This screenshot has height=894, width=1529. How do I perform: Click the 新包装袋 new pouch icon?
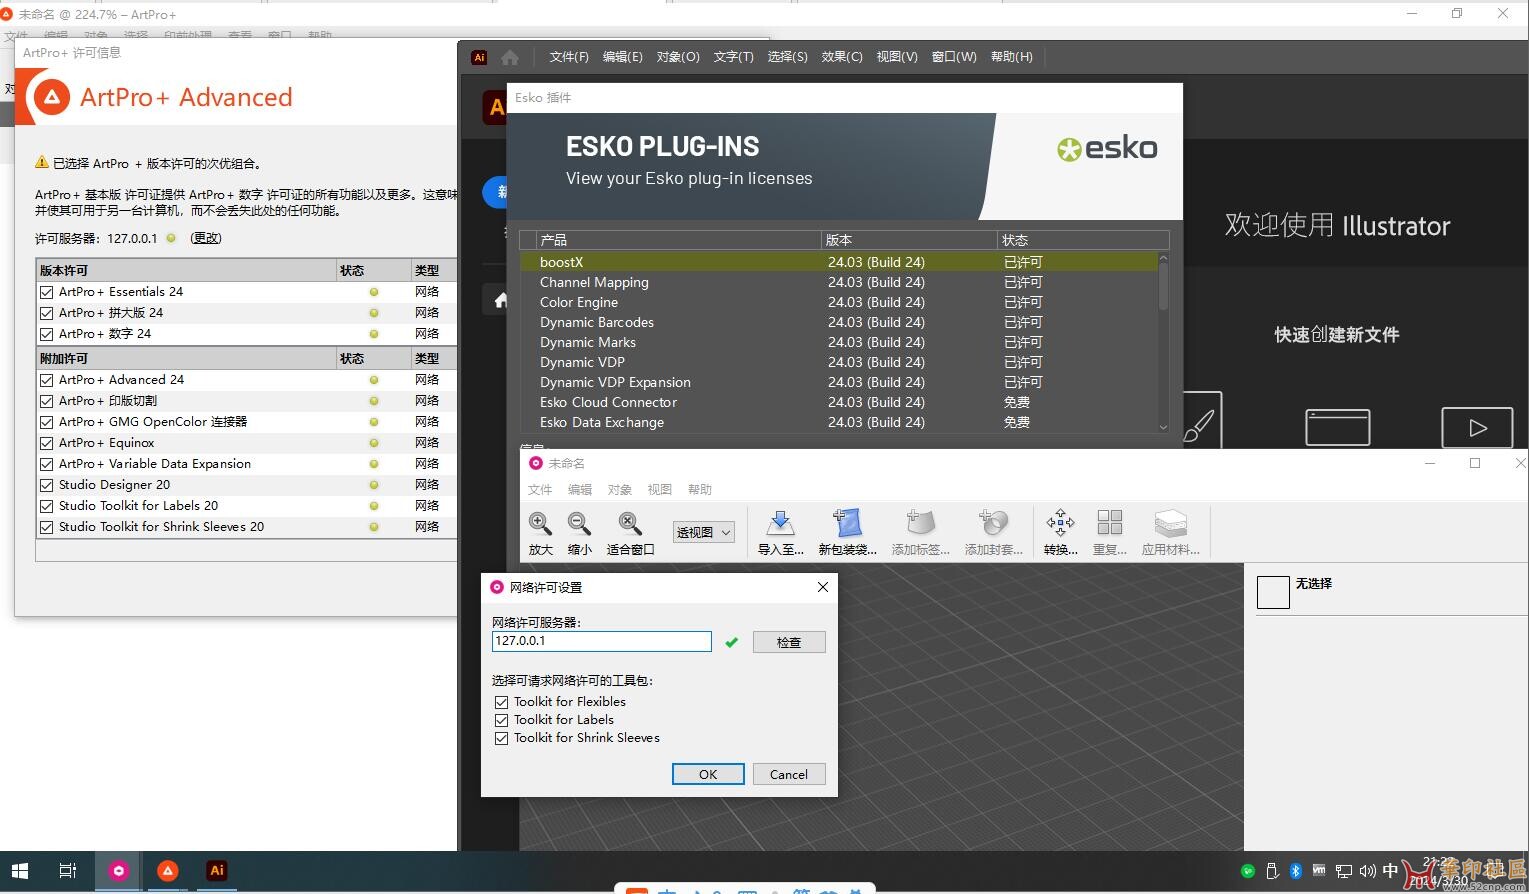pyautogui.click(x=846, y=523)
